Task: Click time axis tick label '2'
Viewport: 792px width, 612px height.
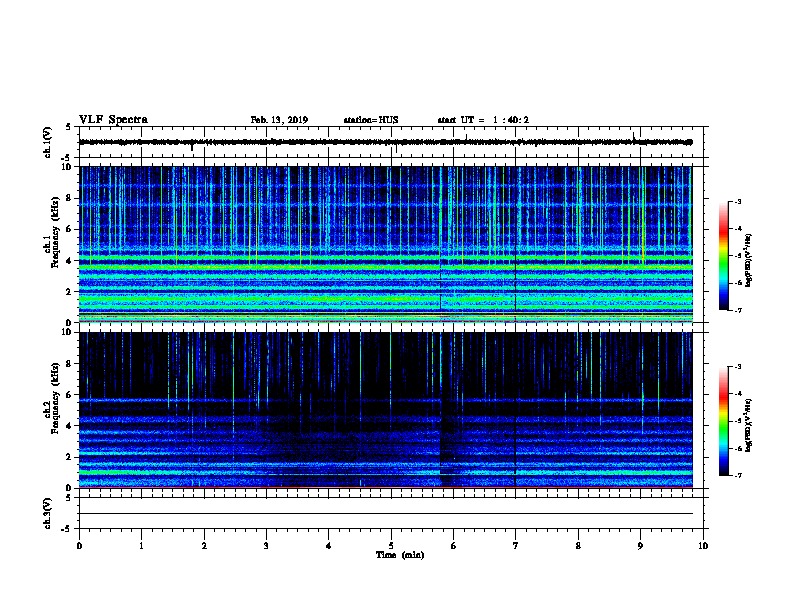Action: [204, 546]
